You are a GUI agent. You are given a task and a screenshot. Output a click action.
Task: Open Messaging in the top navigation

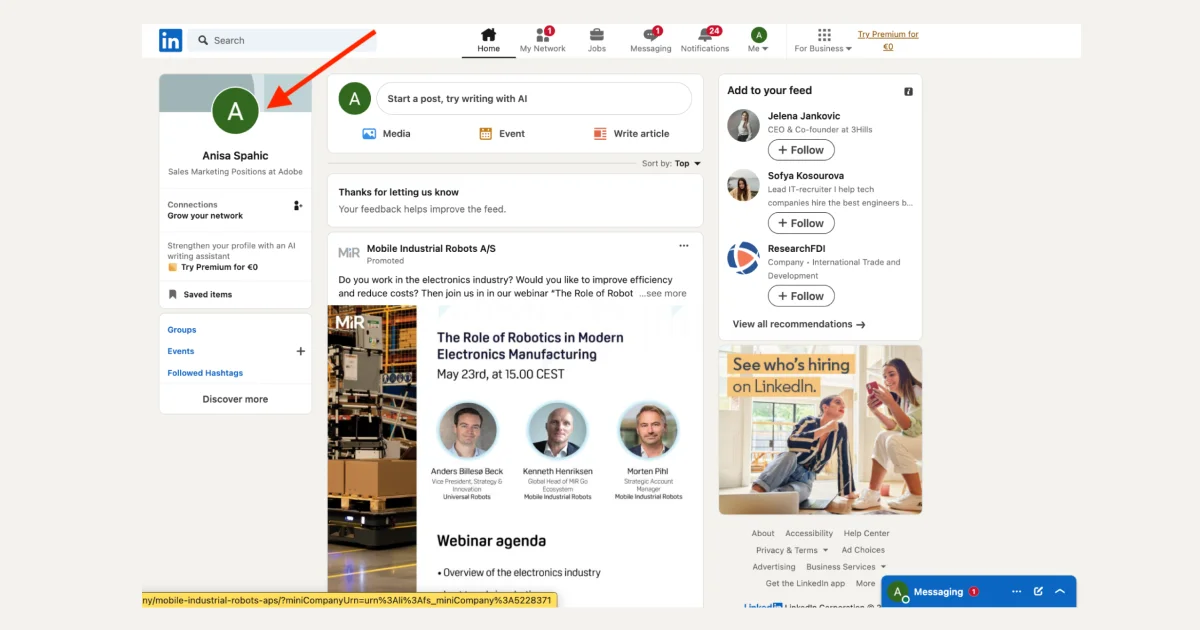(x=651, y=40)
